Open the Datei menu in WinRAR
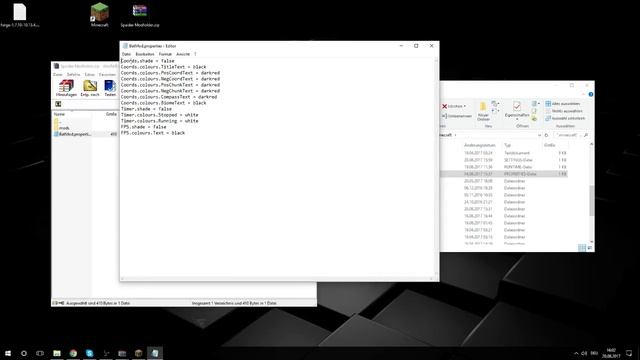The image size is (640, 360). 58,75
